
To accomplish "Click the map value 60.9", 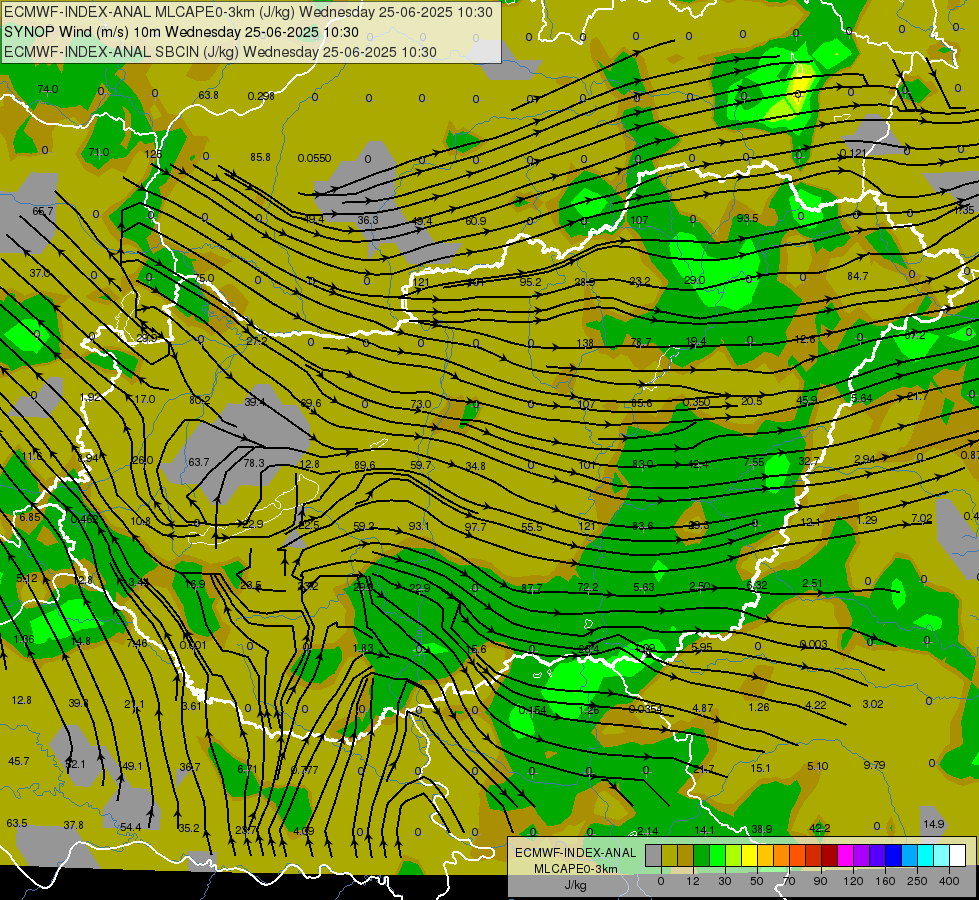I will [475, 221].
